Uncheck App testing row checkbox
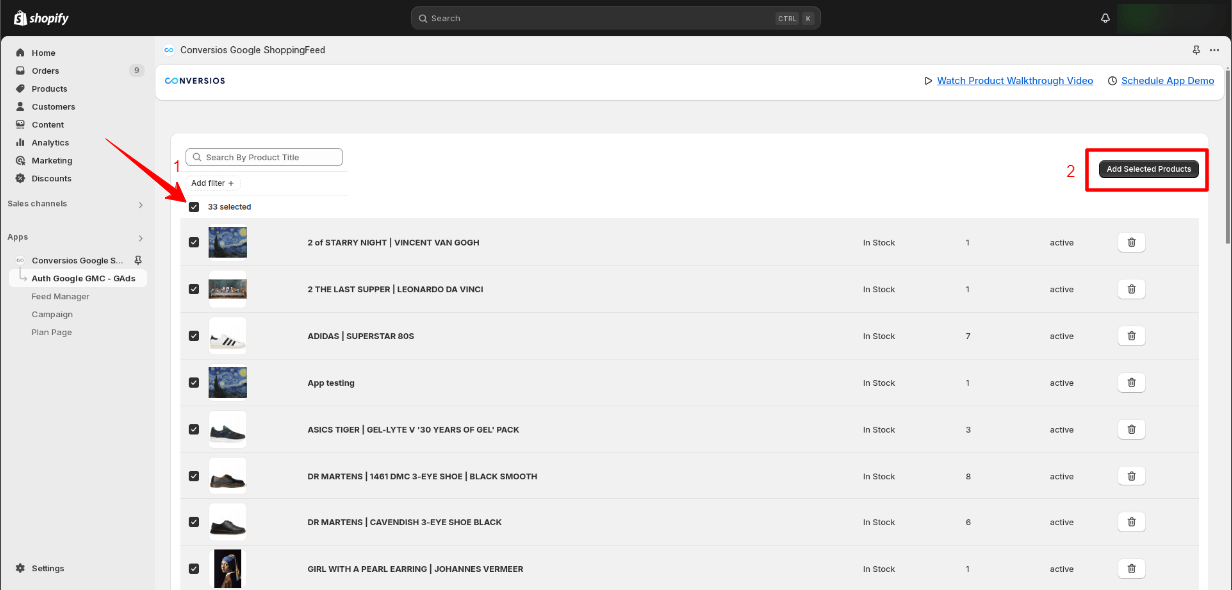The height and width of the screenshot is (590, 1232). 194,382
